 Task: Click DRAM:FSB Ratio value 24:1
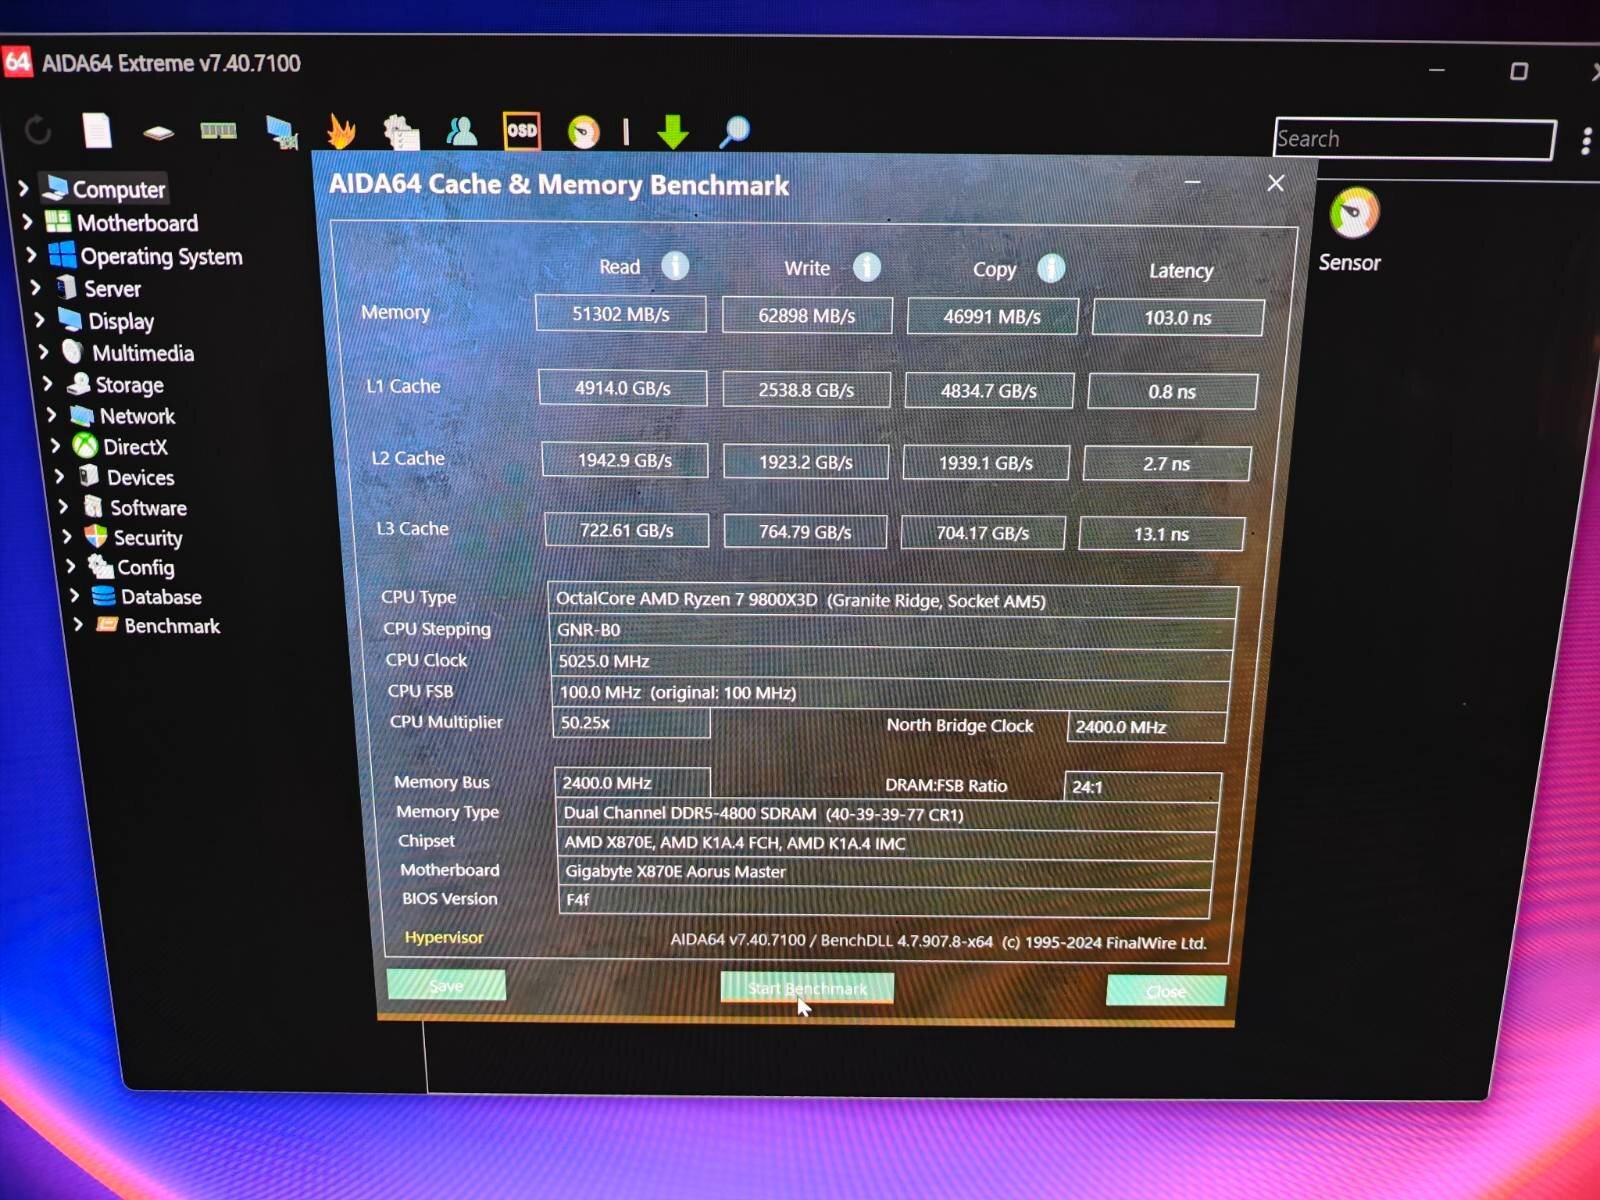point(1142,787)
